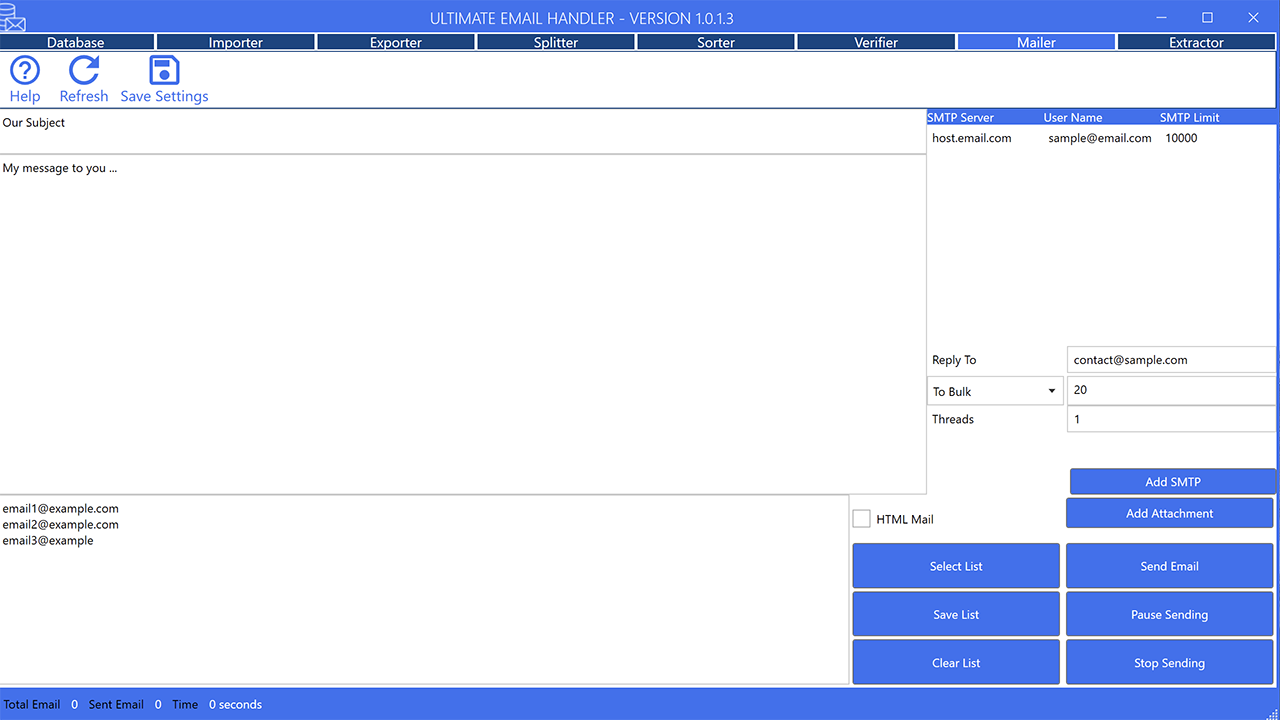The image size is (1280, 720).
Task: Click the Add SMTP button
Action: [x=1172, y=481]
